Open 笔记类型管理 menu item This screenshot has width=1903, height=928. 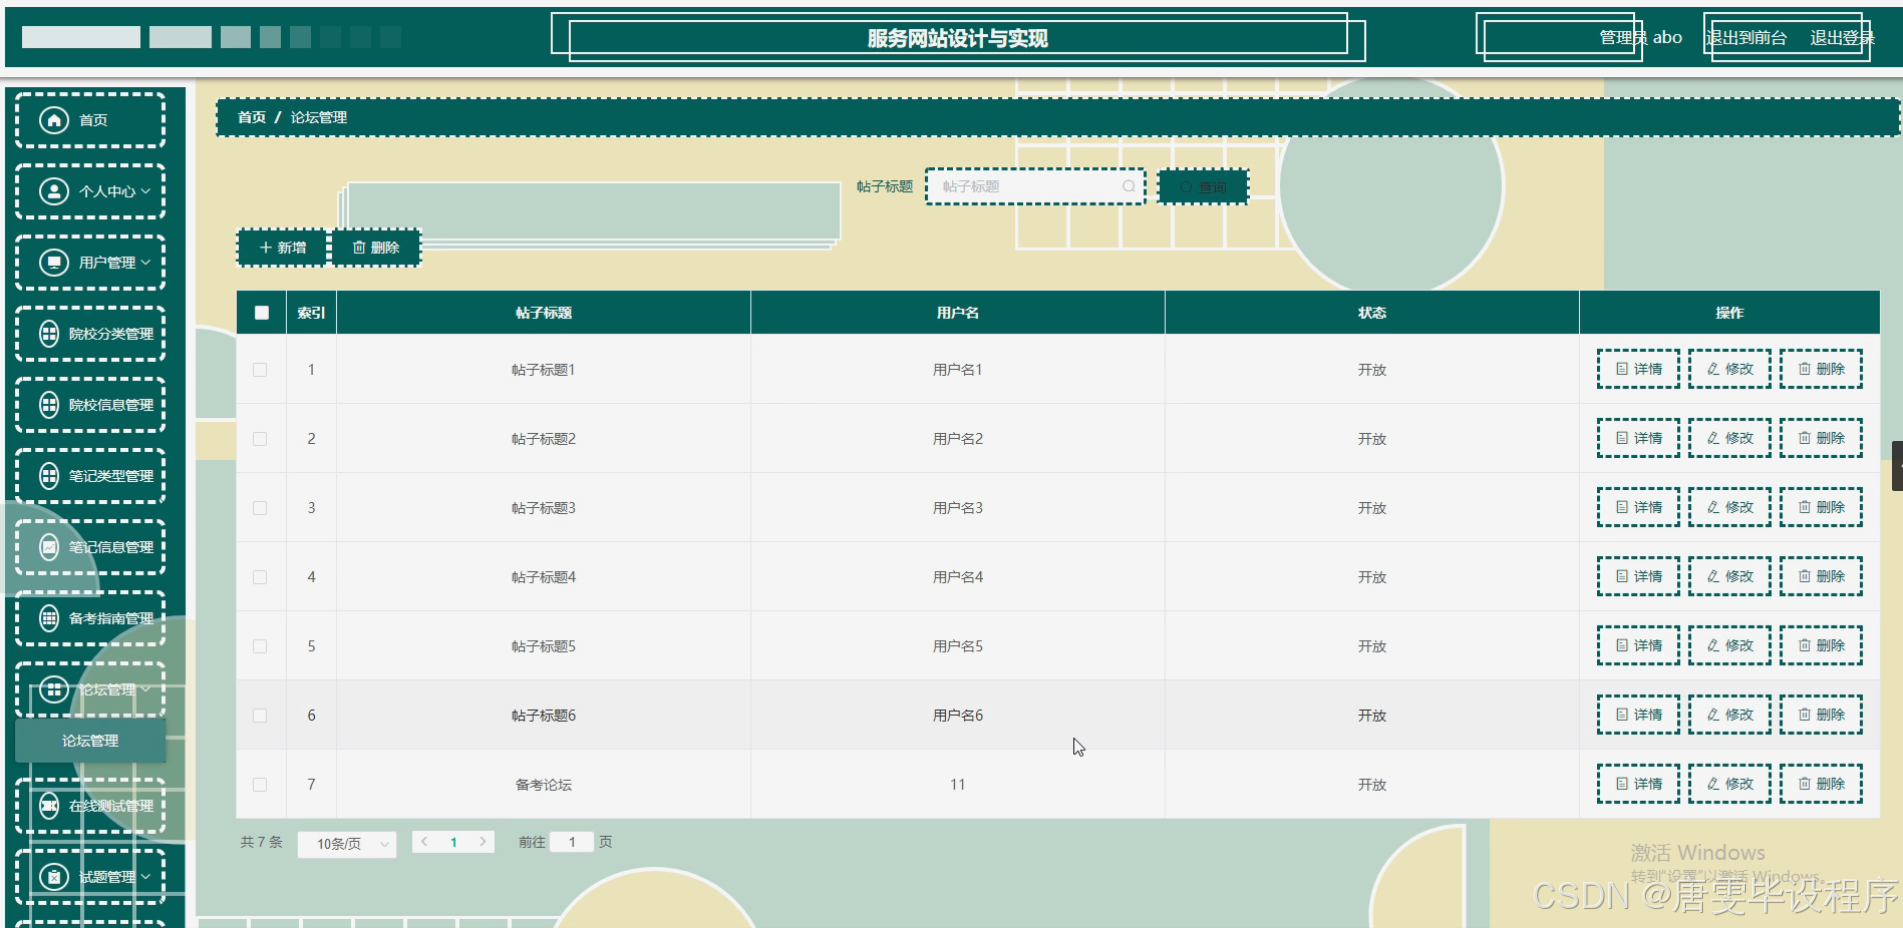90,475
